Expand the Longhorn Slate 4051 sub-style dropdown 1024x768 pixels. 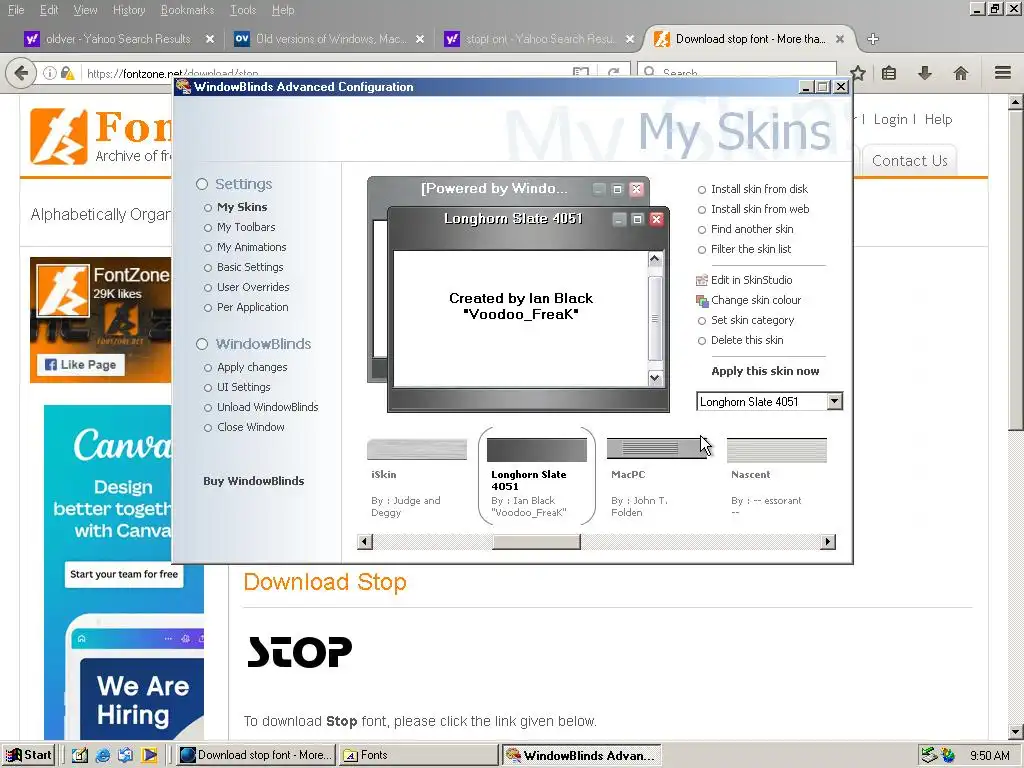[835, 402]
